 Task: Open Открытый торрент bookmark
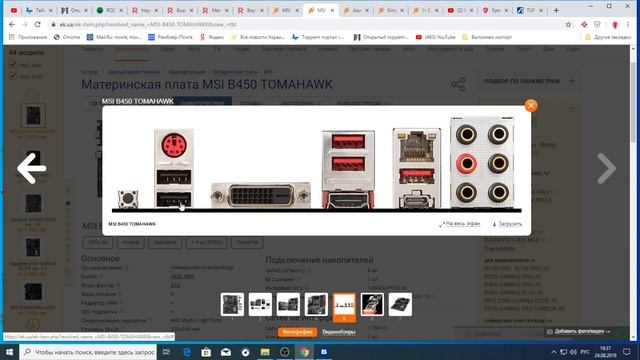point(381,37)
